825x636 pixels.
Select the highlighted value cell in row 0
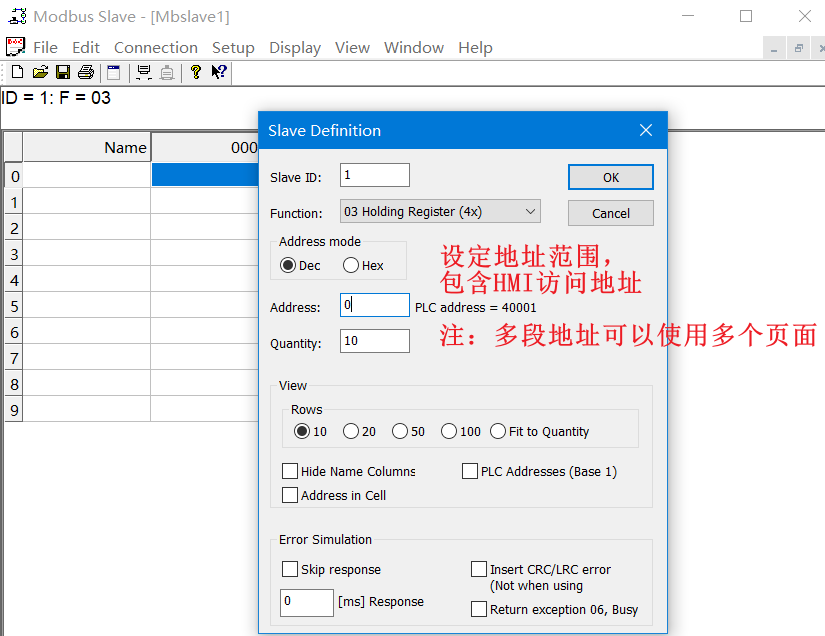(x=205, y=175)
